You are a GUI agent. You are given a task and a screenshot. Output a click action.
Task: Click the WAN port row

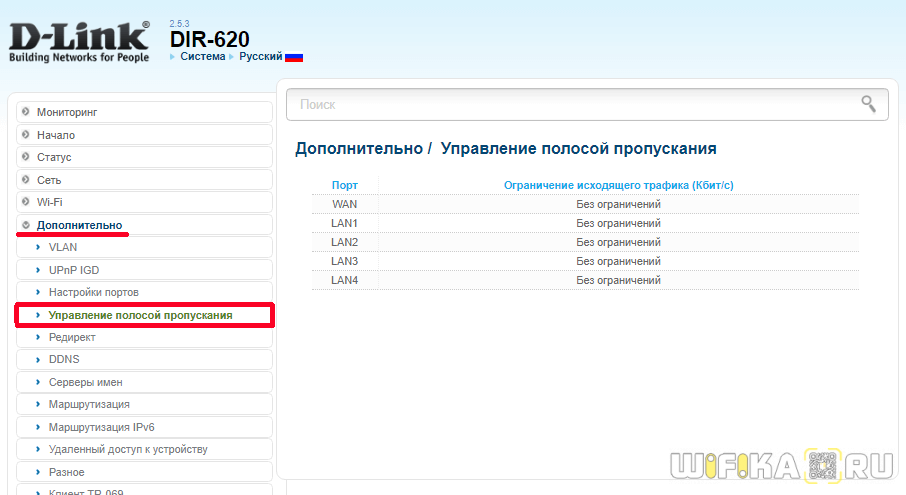point(585,204)
